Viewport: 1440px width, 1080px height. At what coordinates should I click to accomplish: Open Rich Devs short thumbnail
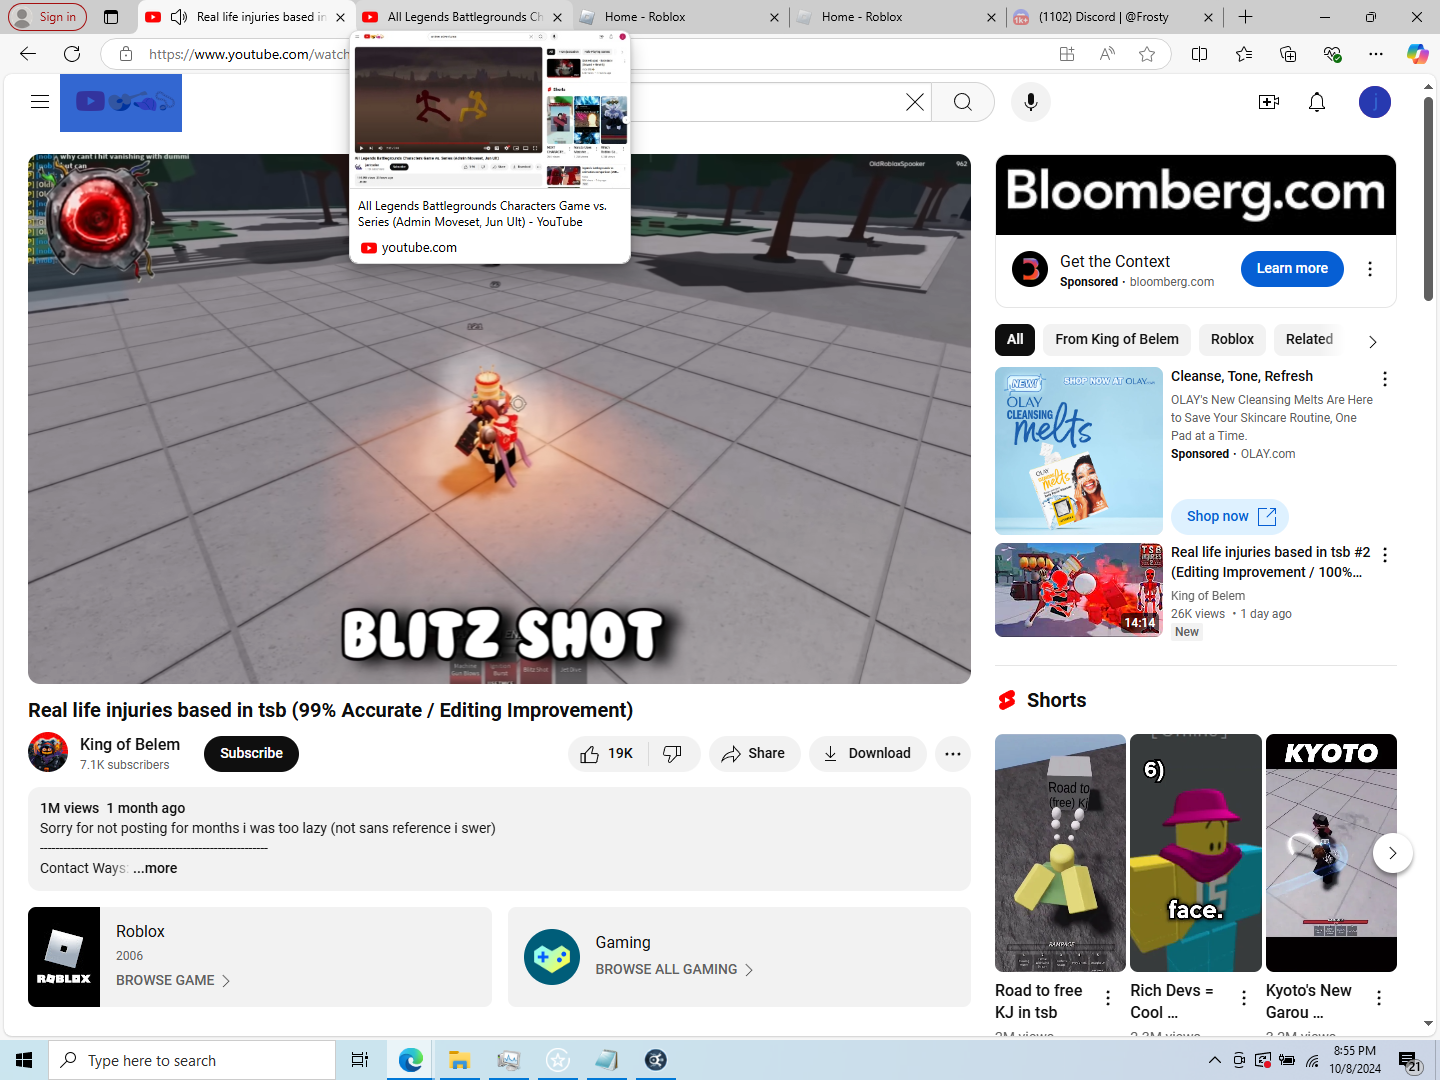click(x=1195, y=853)
